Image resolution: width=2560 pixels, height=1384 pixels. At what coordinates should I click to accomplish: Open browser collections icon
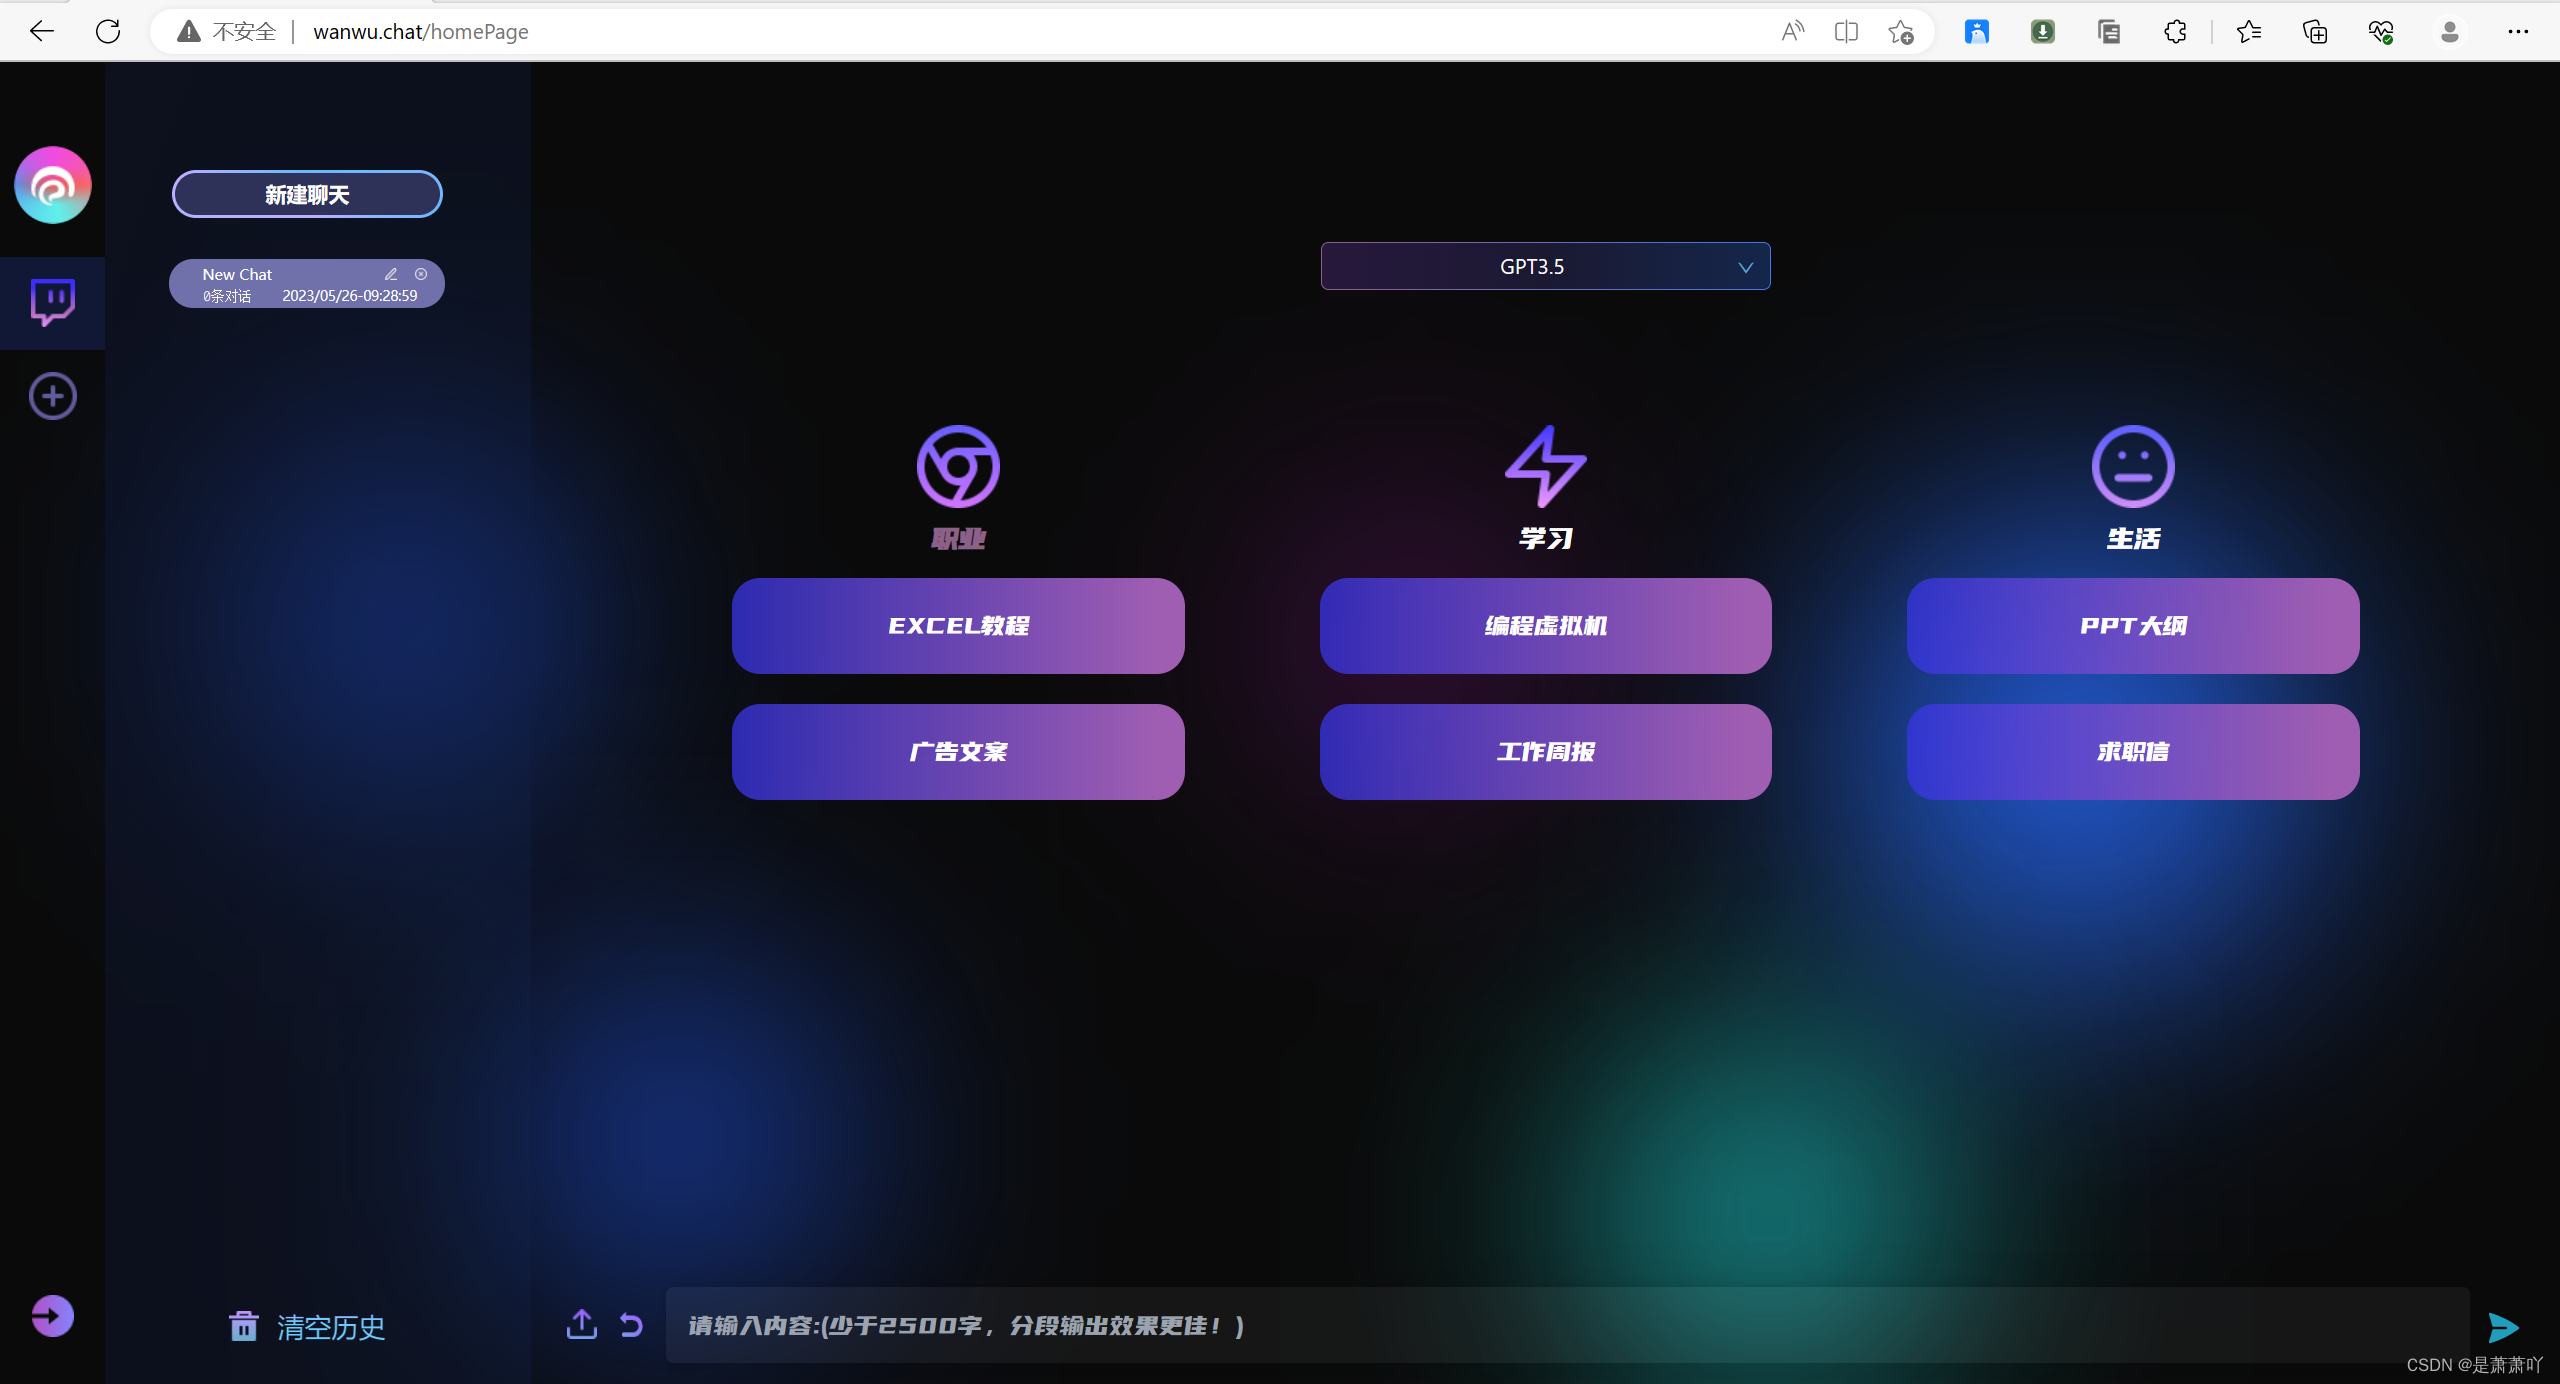pos(2315,32)
